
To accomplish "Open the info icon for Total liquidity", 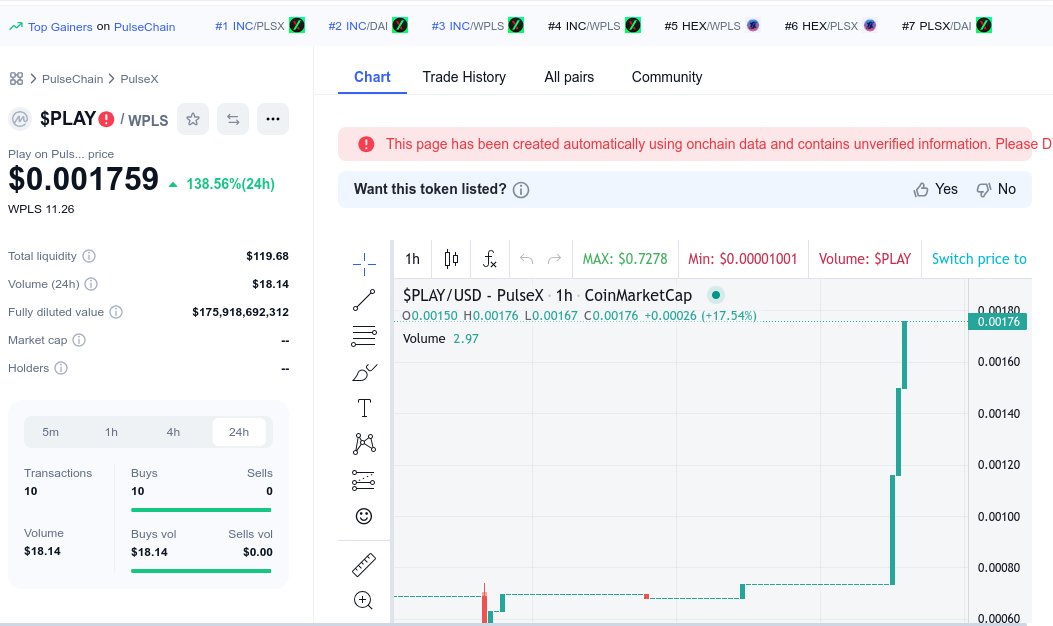I will (x=89, y=256).
